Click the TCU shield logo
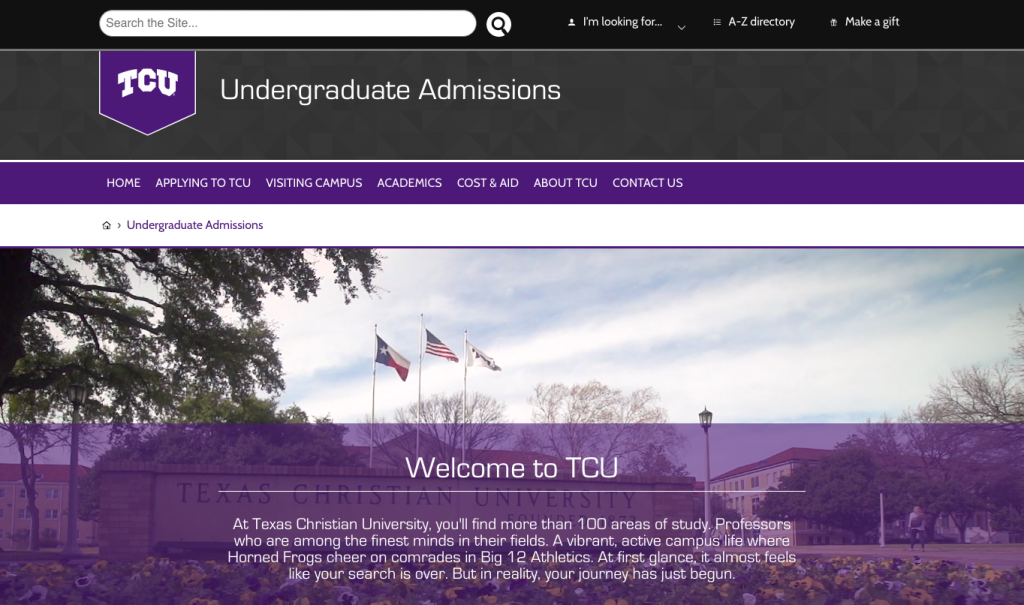Image resolution: width=1024 pixels, height=605 pixels. (x=148, y=92)
